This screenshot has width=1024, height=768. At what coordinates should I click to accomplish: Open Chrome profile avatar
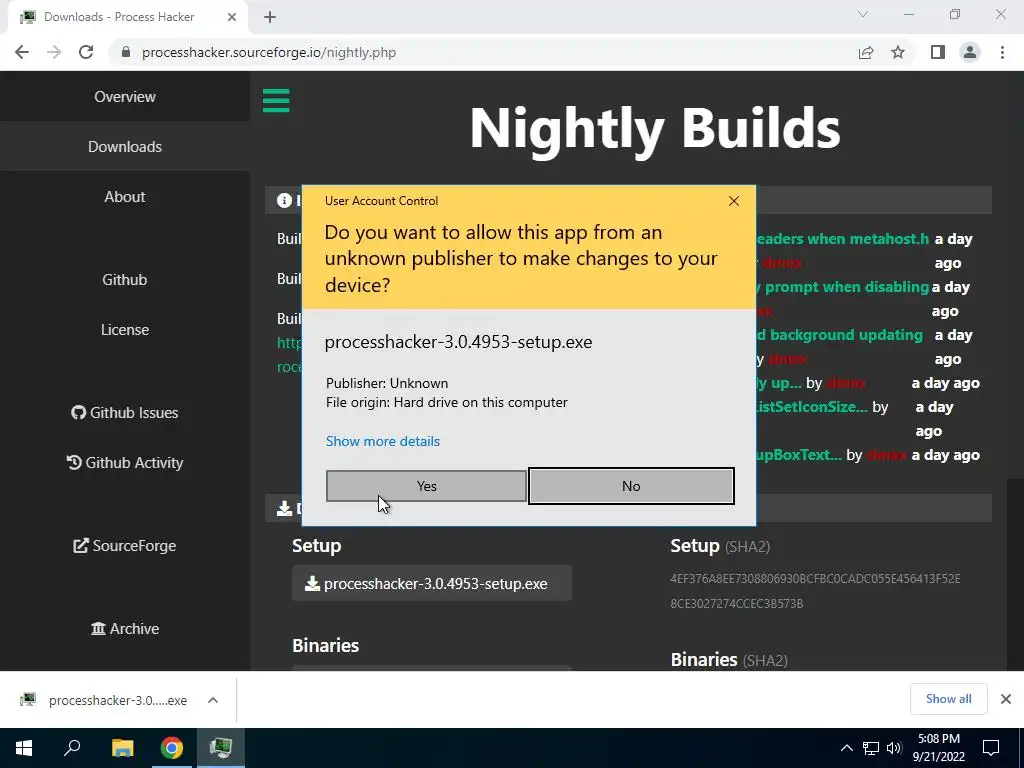(x=970, y=52)
